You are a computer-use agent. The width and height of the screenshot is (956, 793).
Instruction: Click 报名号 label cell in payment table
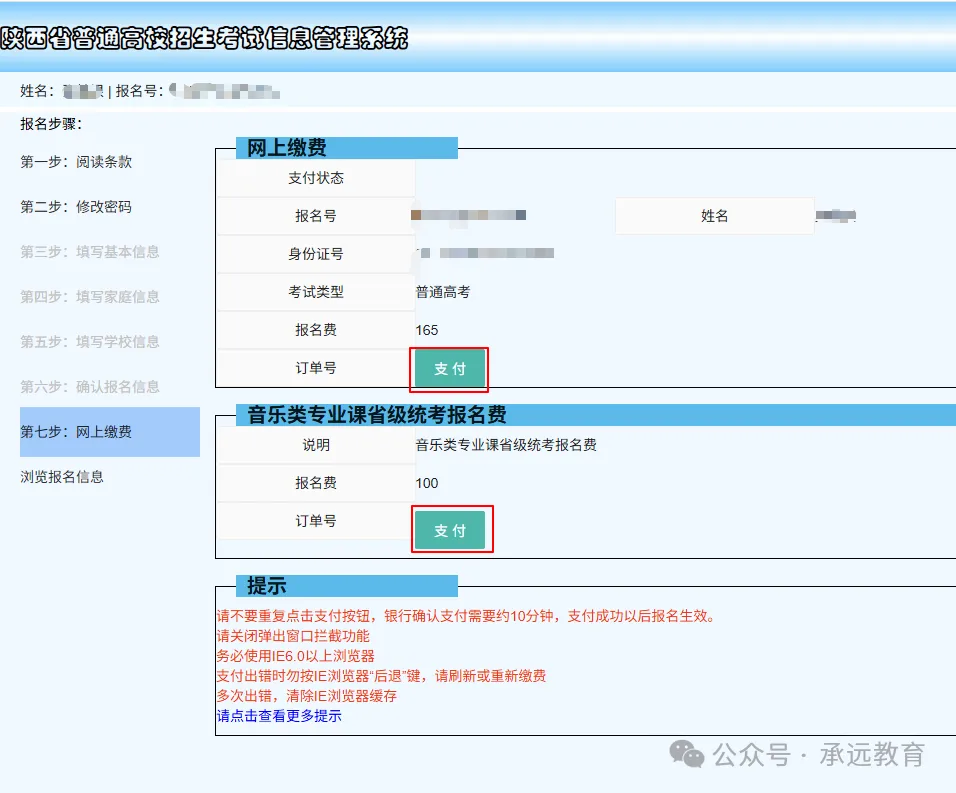click(316, 216)
